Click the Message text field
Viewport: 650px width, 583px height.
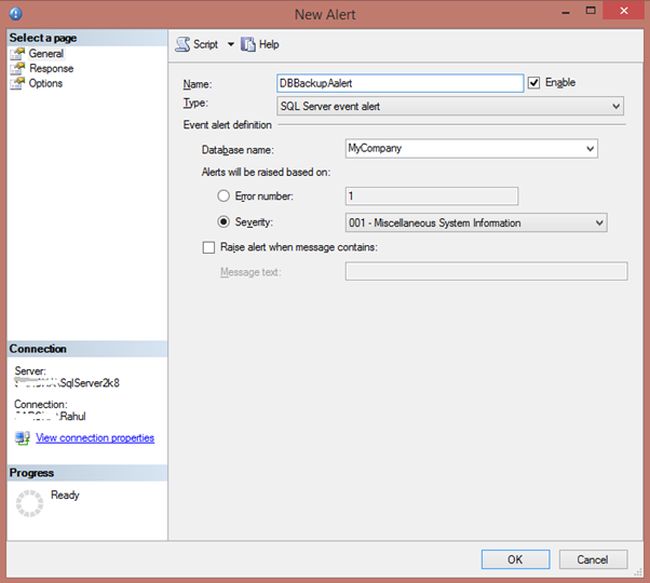(x=486, y=271)
